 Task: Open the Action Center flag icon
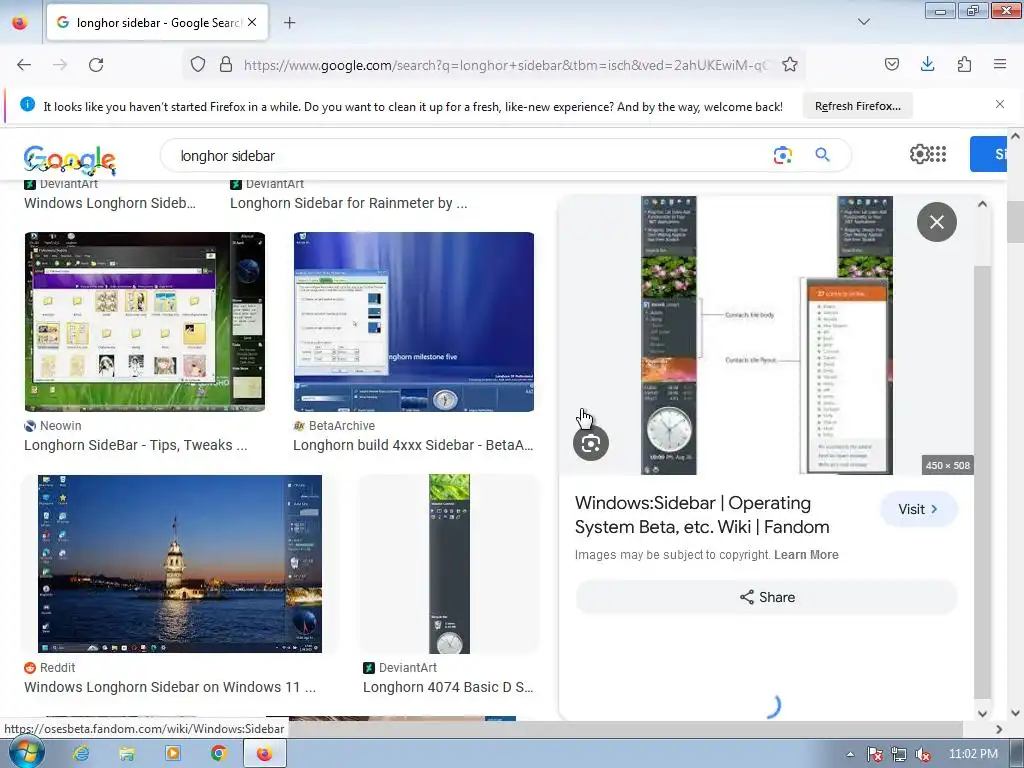[x=875, y=754]
